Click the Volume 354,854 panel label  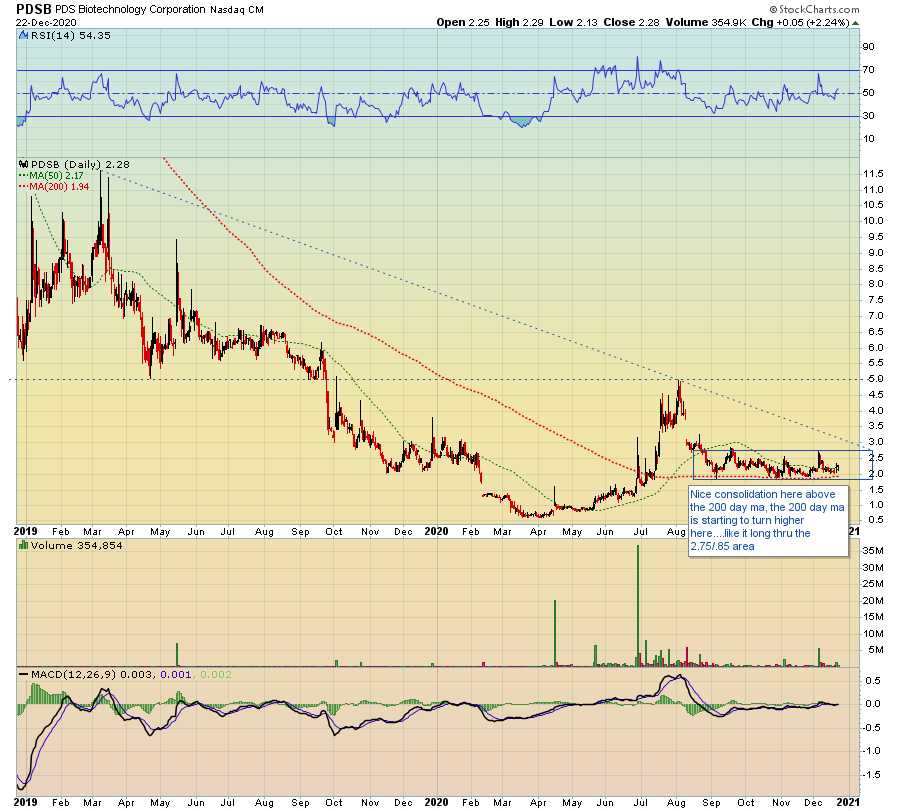tap(77, 545)
